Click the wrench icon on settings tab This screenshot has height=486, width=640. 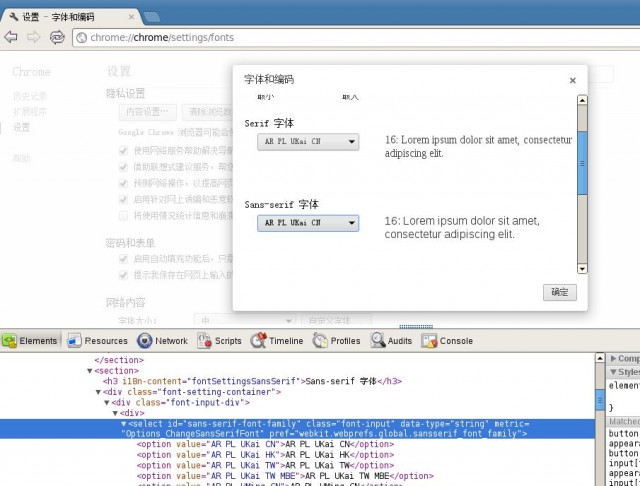click(x=13, y=17)
